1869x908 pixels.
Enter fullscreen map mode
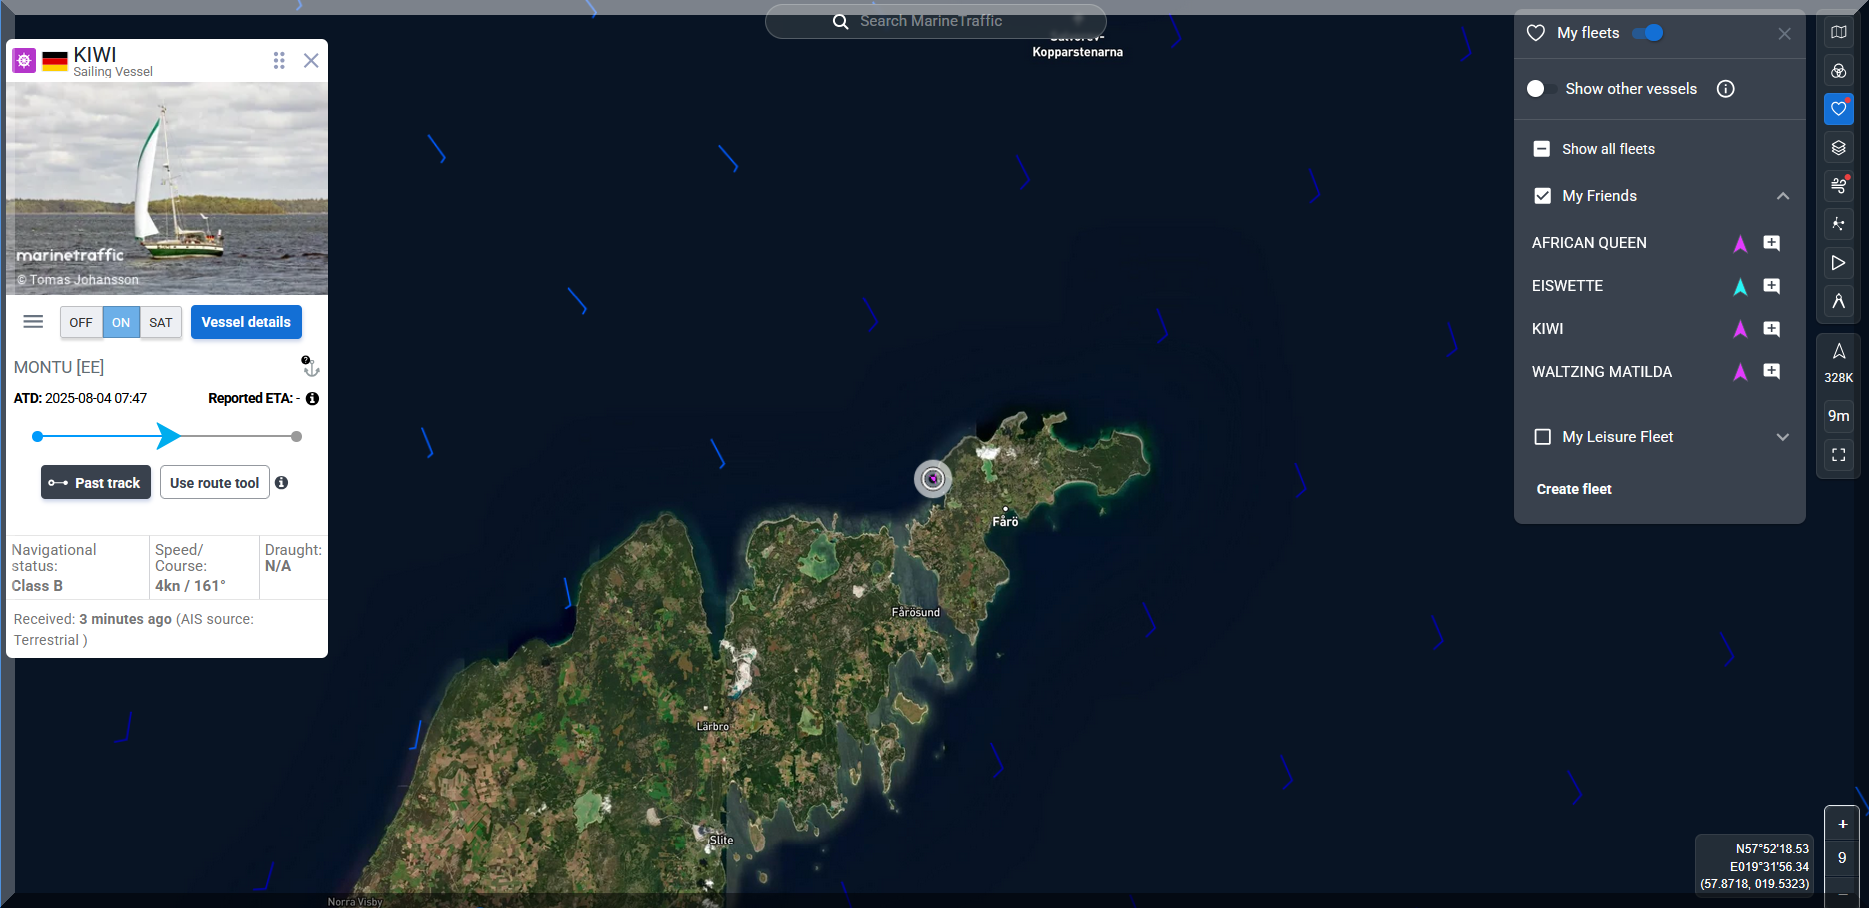[1838, 455]
